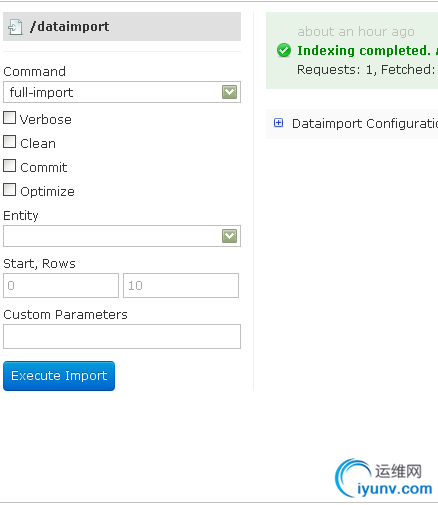Image resolution: width=438 pixels, height=505 pixels.
Task: Click the dataimport handler document icon
Action: pyautogui.click(x=15, y=27)
